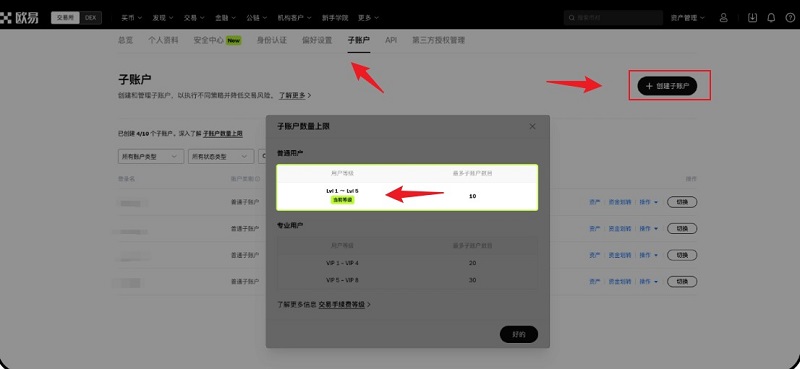Click the VIP 5 - VIP 8 row
The width and height of the screenshot is (800, 369).
coord(407,280)
